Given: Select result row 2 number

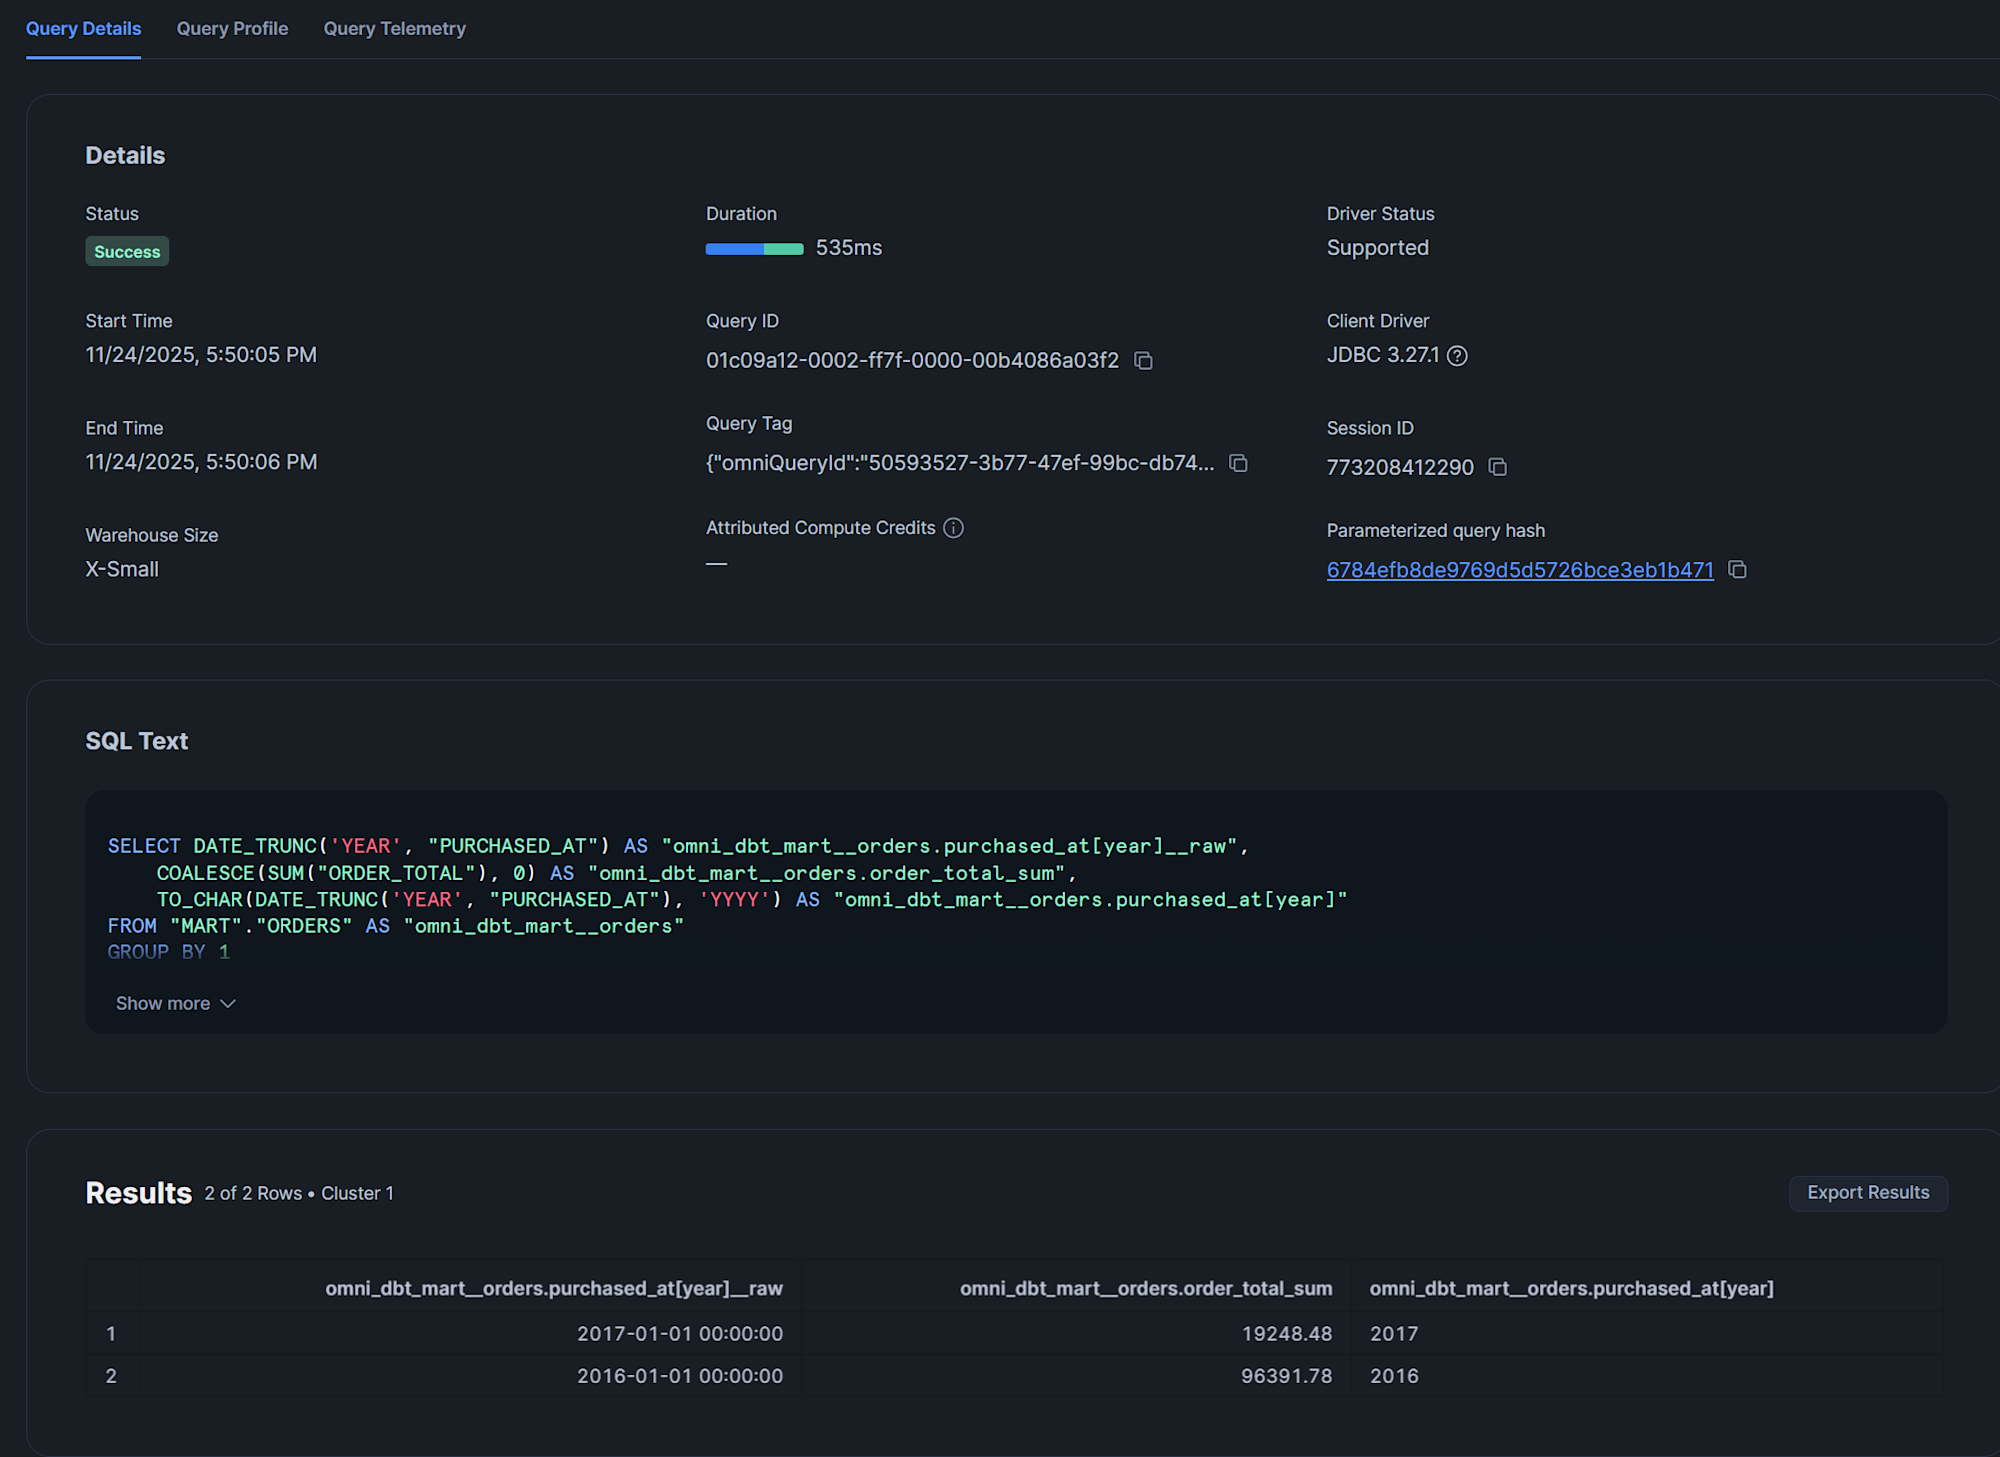Looking at the screenshot, I should (x=111, y=1376).
